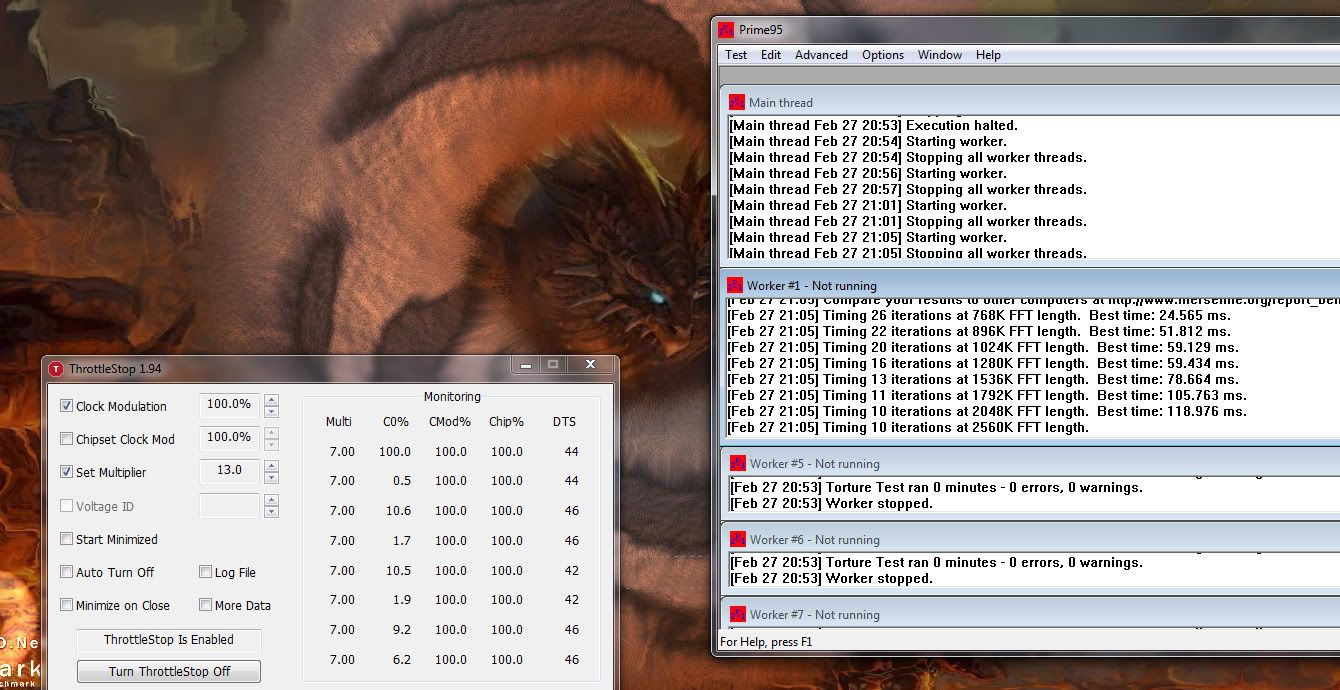Open the Test menu in Prime95
This screenshot has height=690, width=1340.
(x=736, y=55)
